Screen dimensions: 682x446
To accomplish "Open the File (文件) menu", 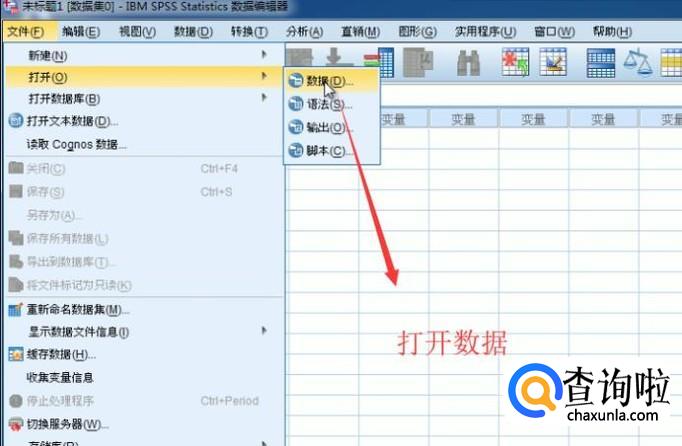I will 26,32.
